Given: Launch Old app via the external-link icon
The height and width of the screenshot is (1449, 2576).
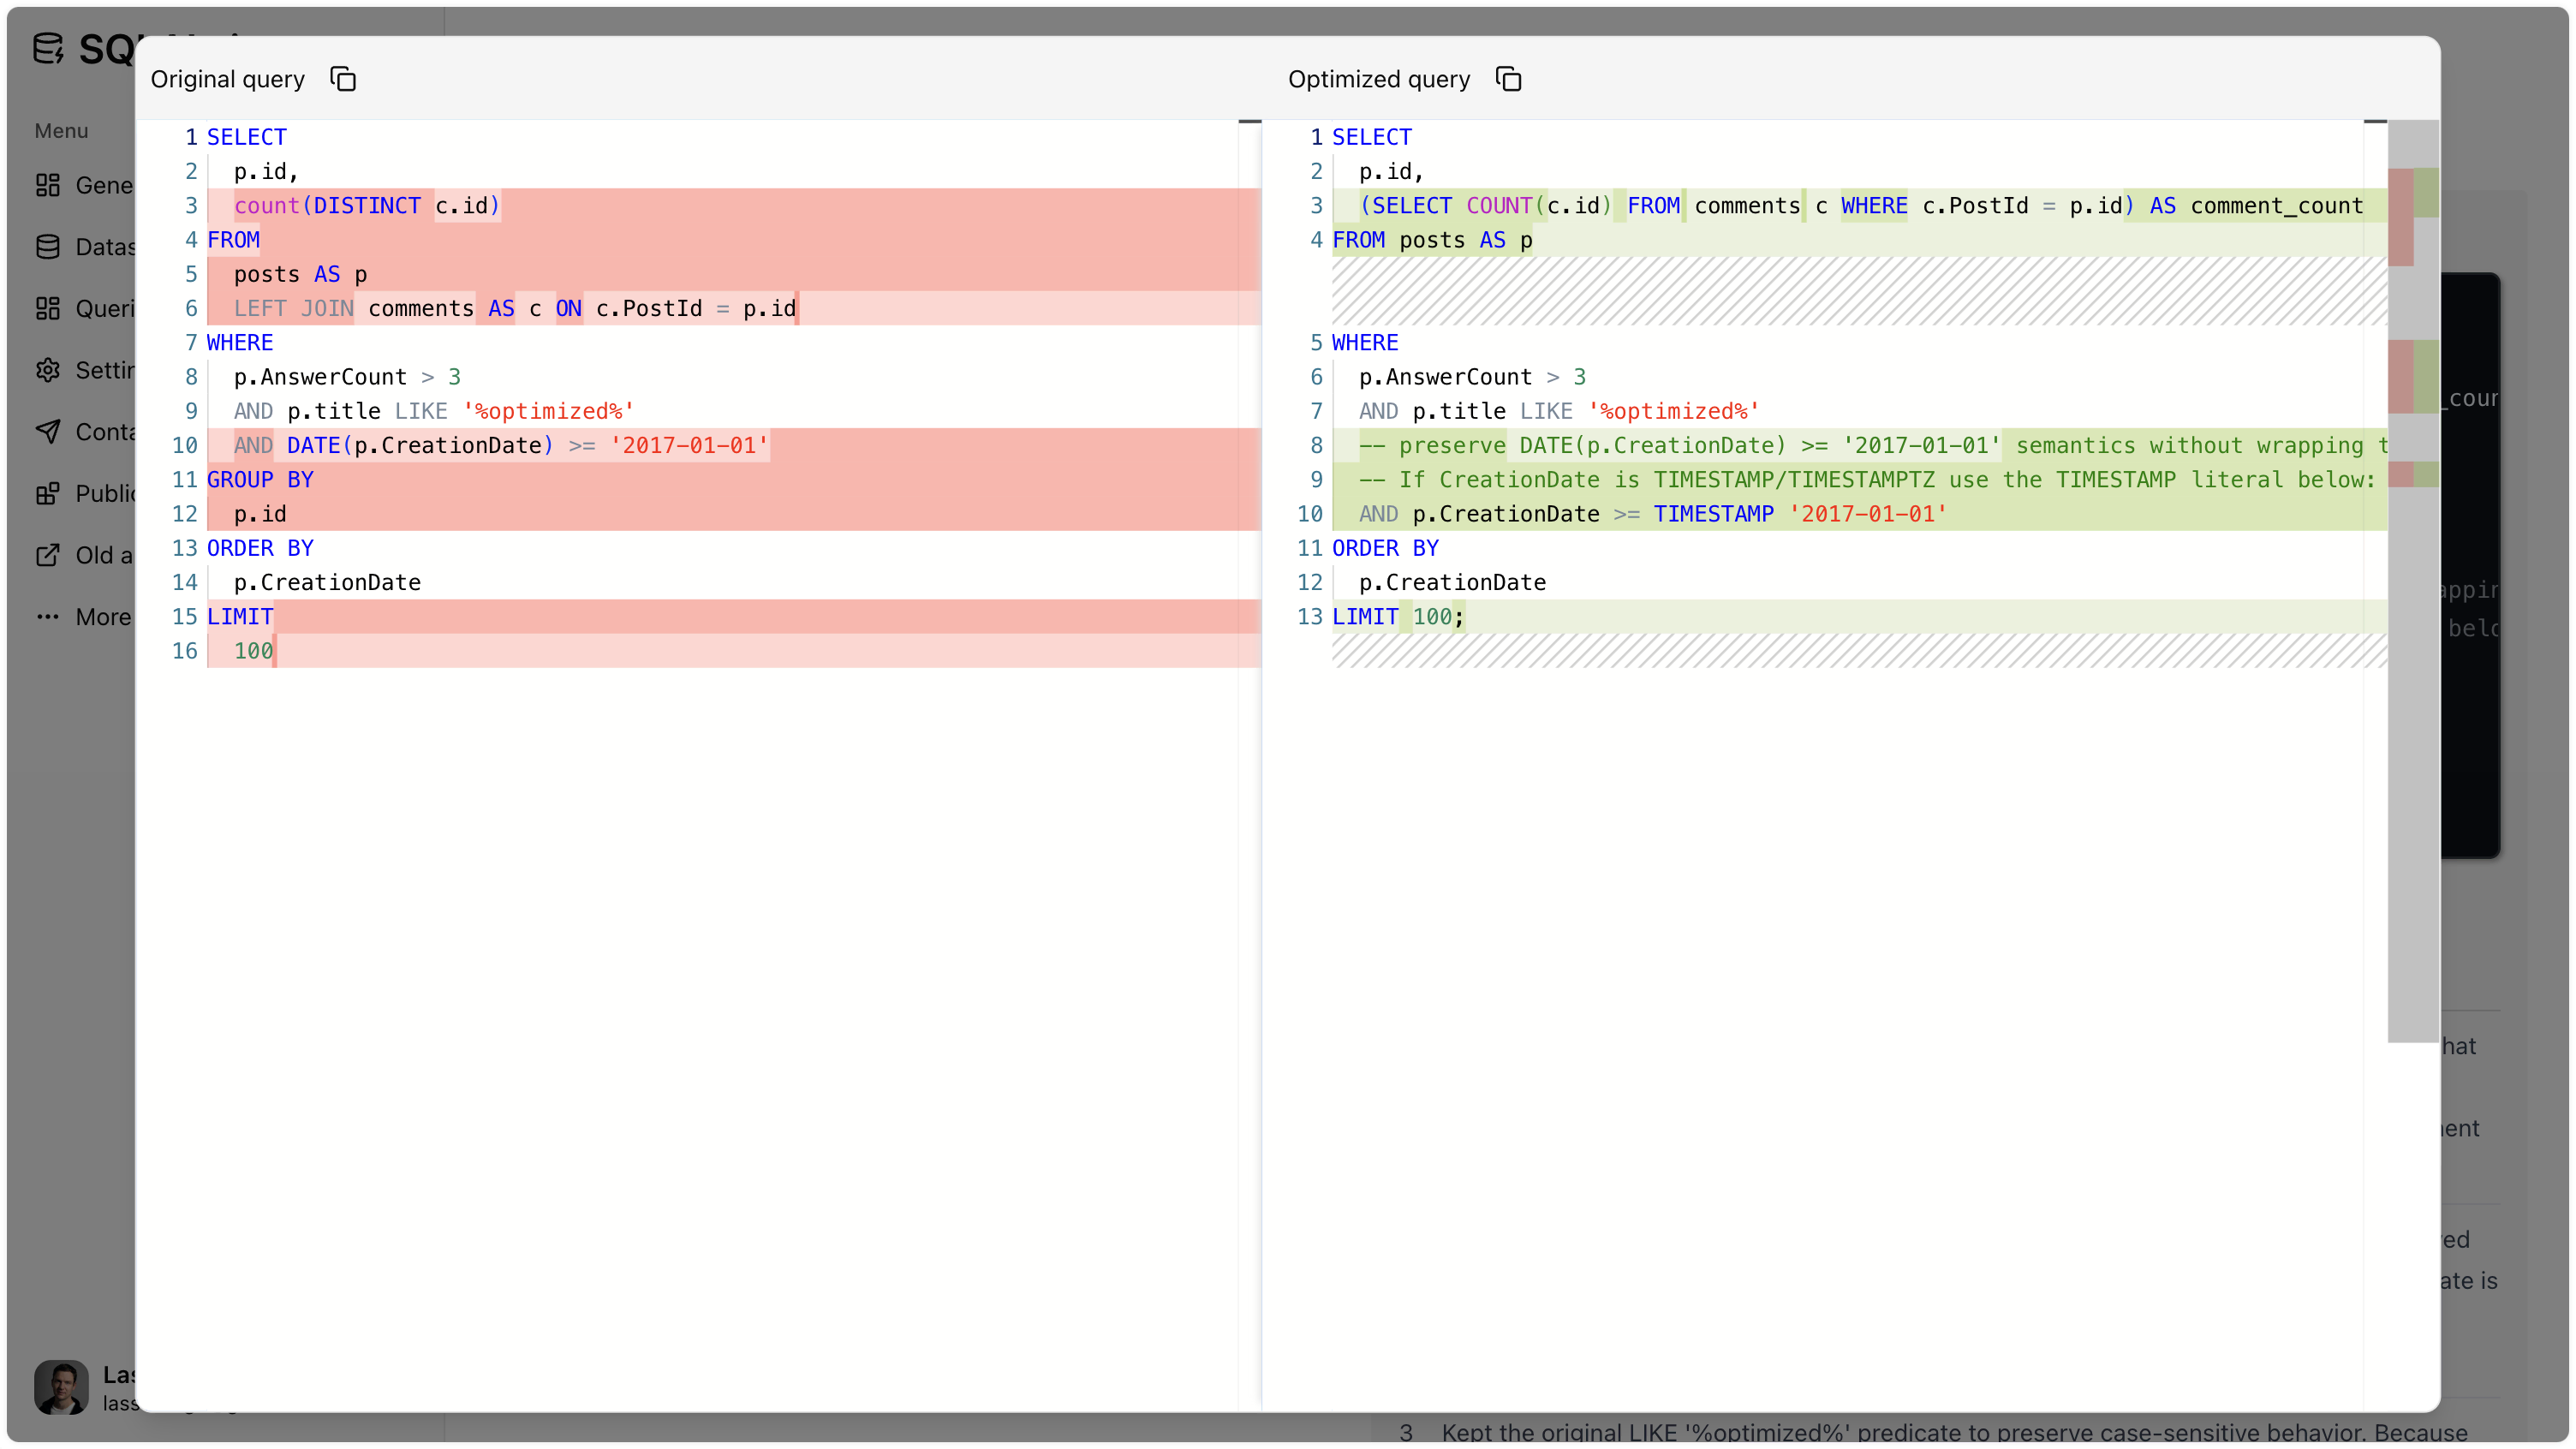Looking at the screenshot, I should click(48, 555).
